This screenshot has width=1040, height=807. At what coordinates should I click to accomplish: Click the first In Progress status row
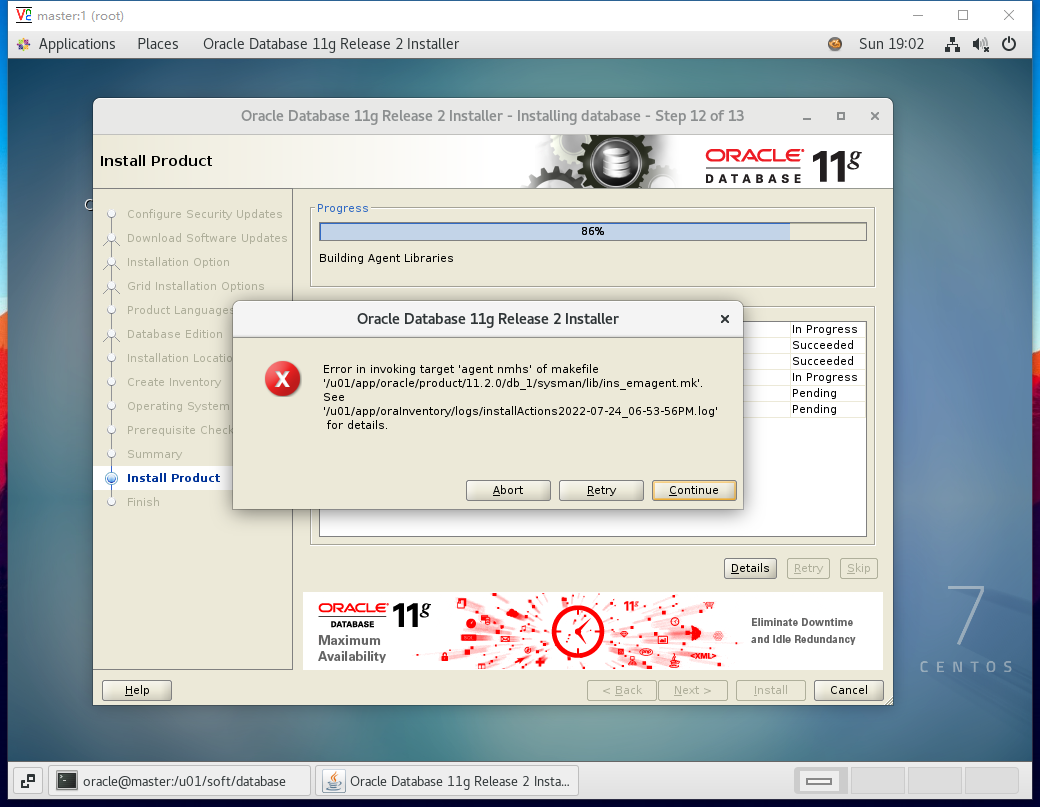click(824, 329)
